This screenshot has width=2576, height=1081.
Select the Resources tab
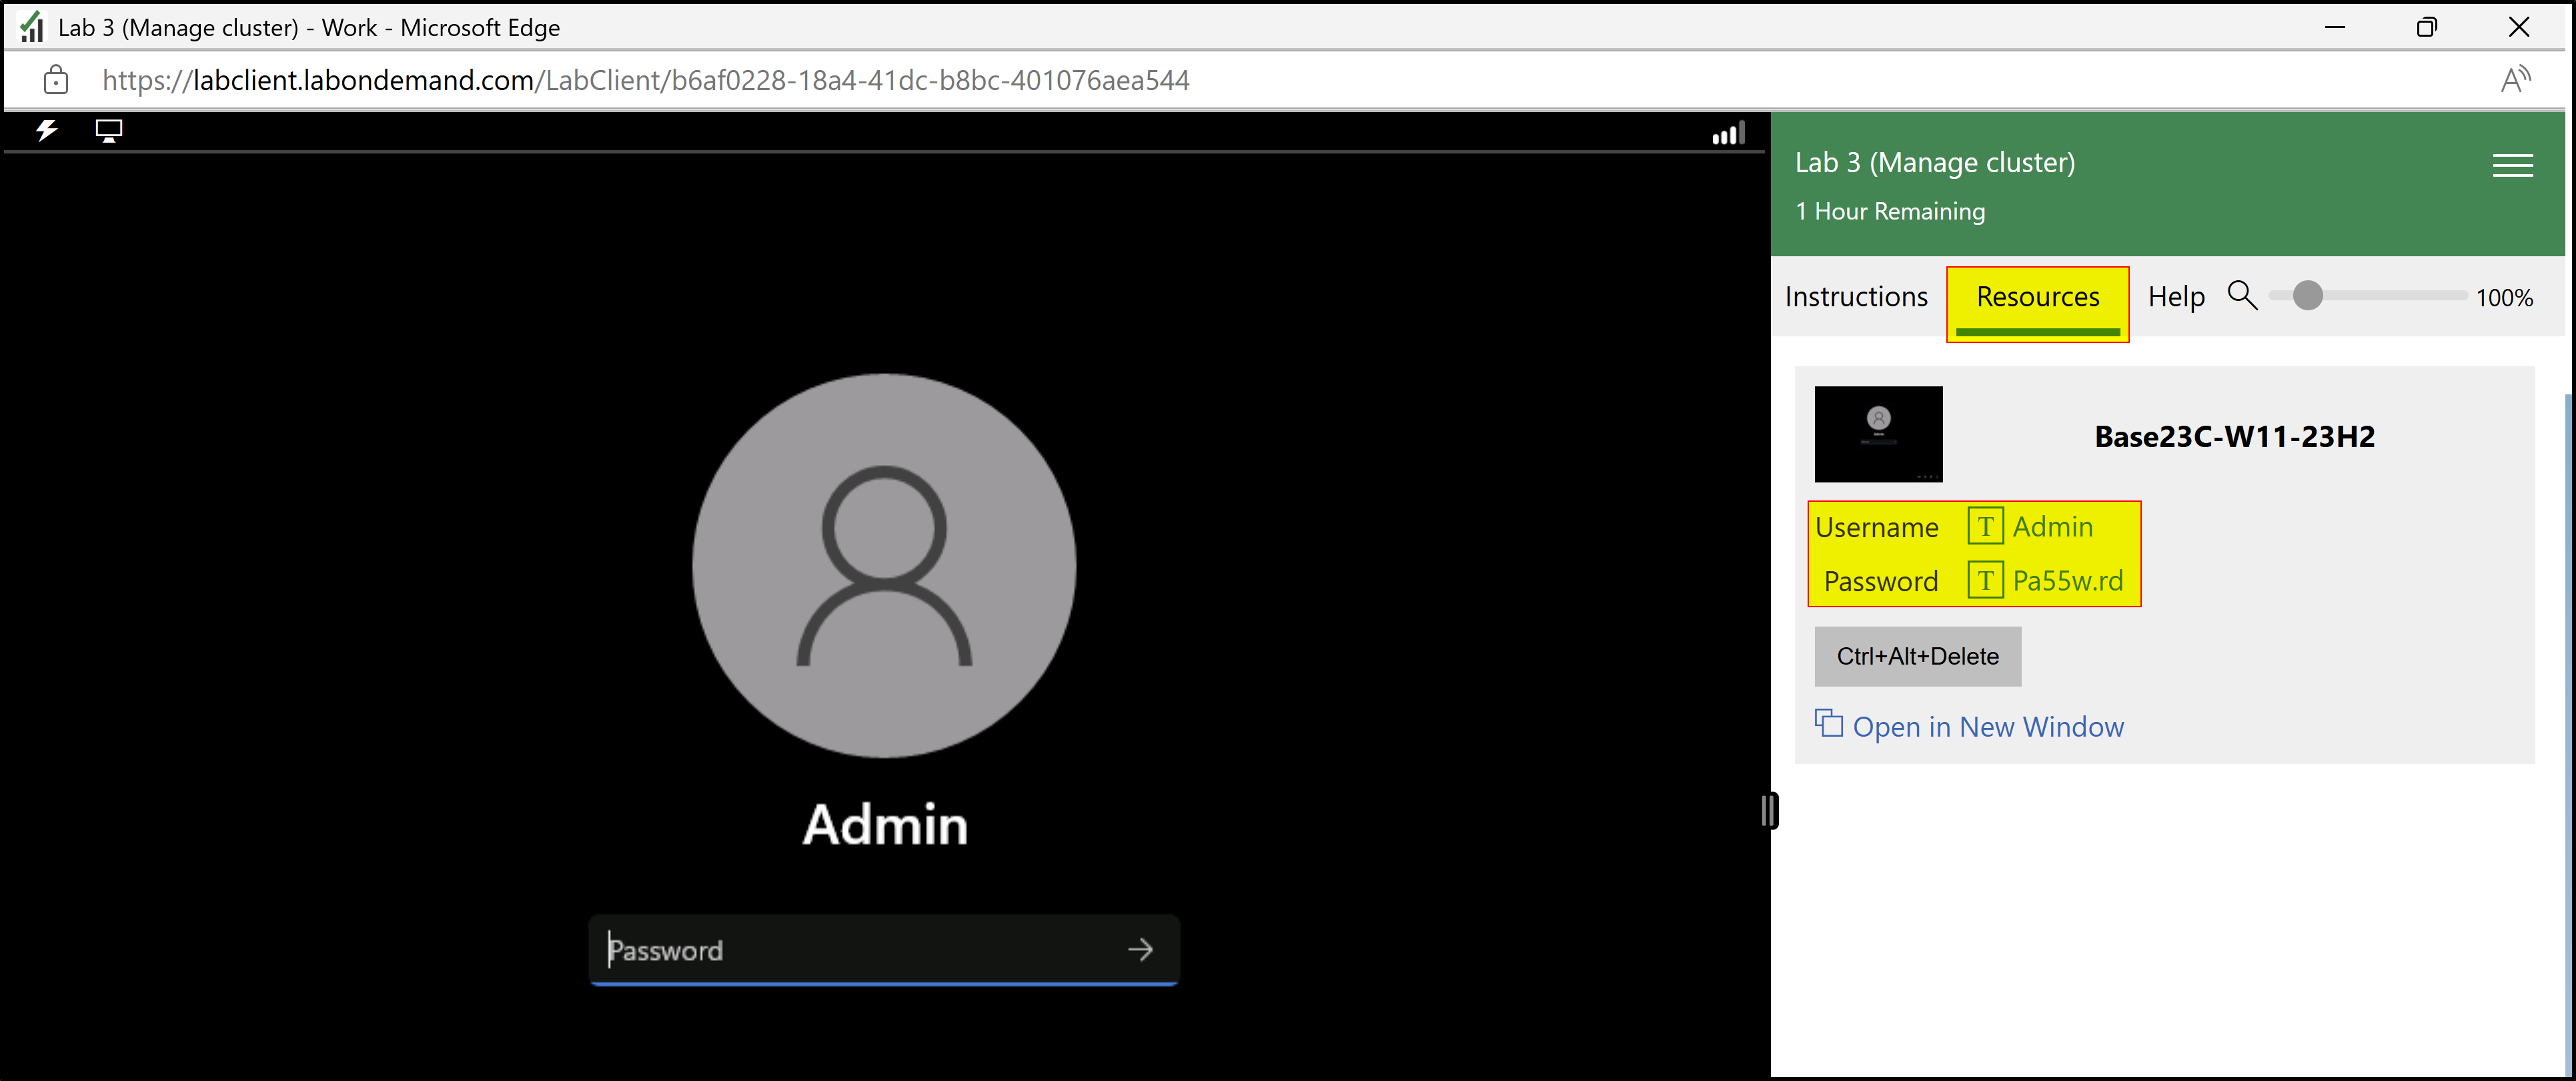[2037, 296]
